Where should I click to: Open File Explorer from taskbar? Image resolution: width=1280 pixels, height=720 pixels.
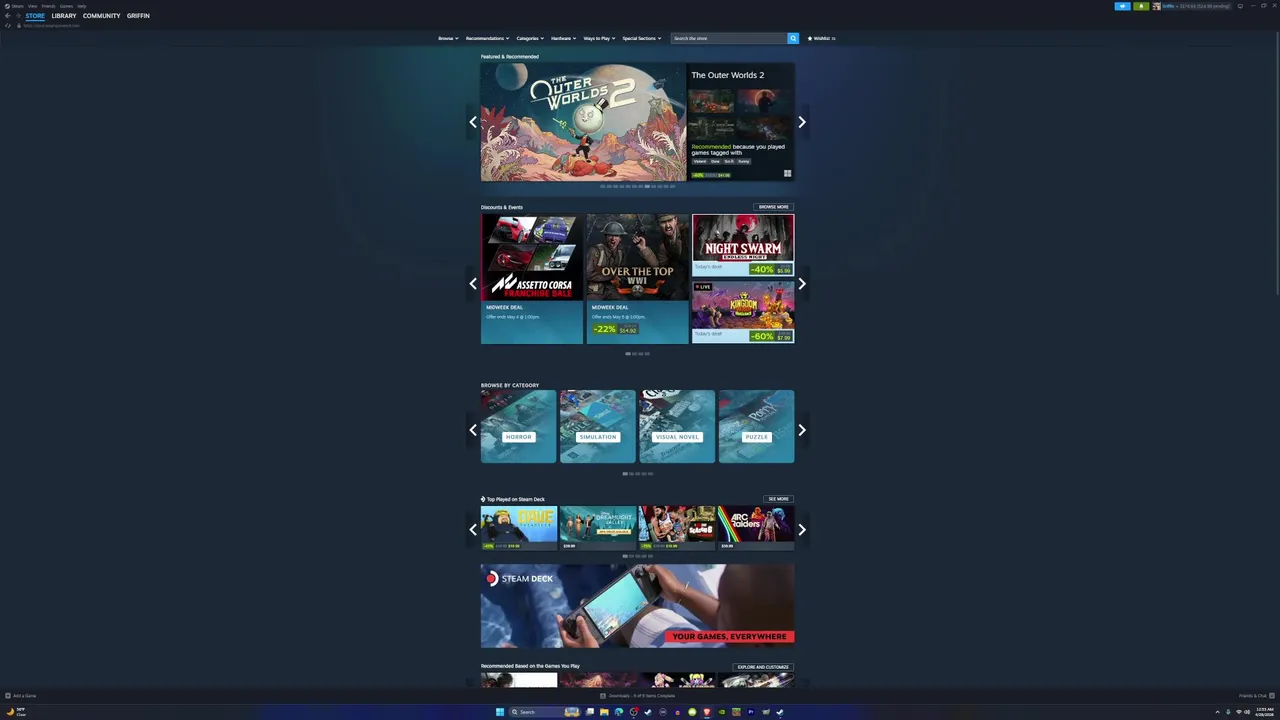click(x=604, y=712)
